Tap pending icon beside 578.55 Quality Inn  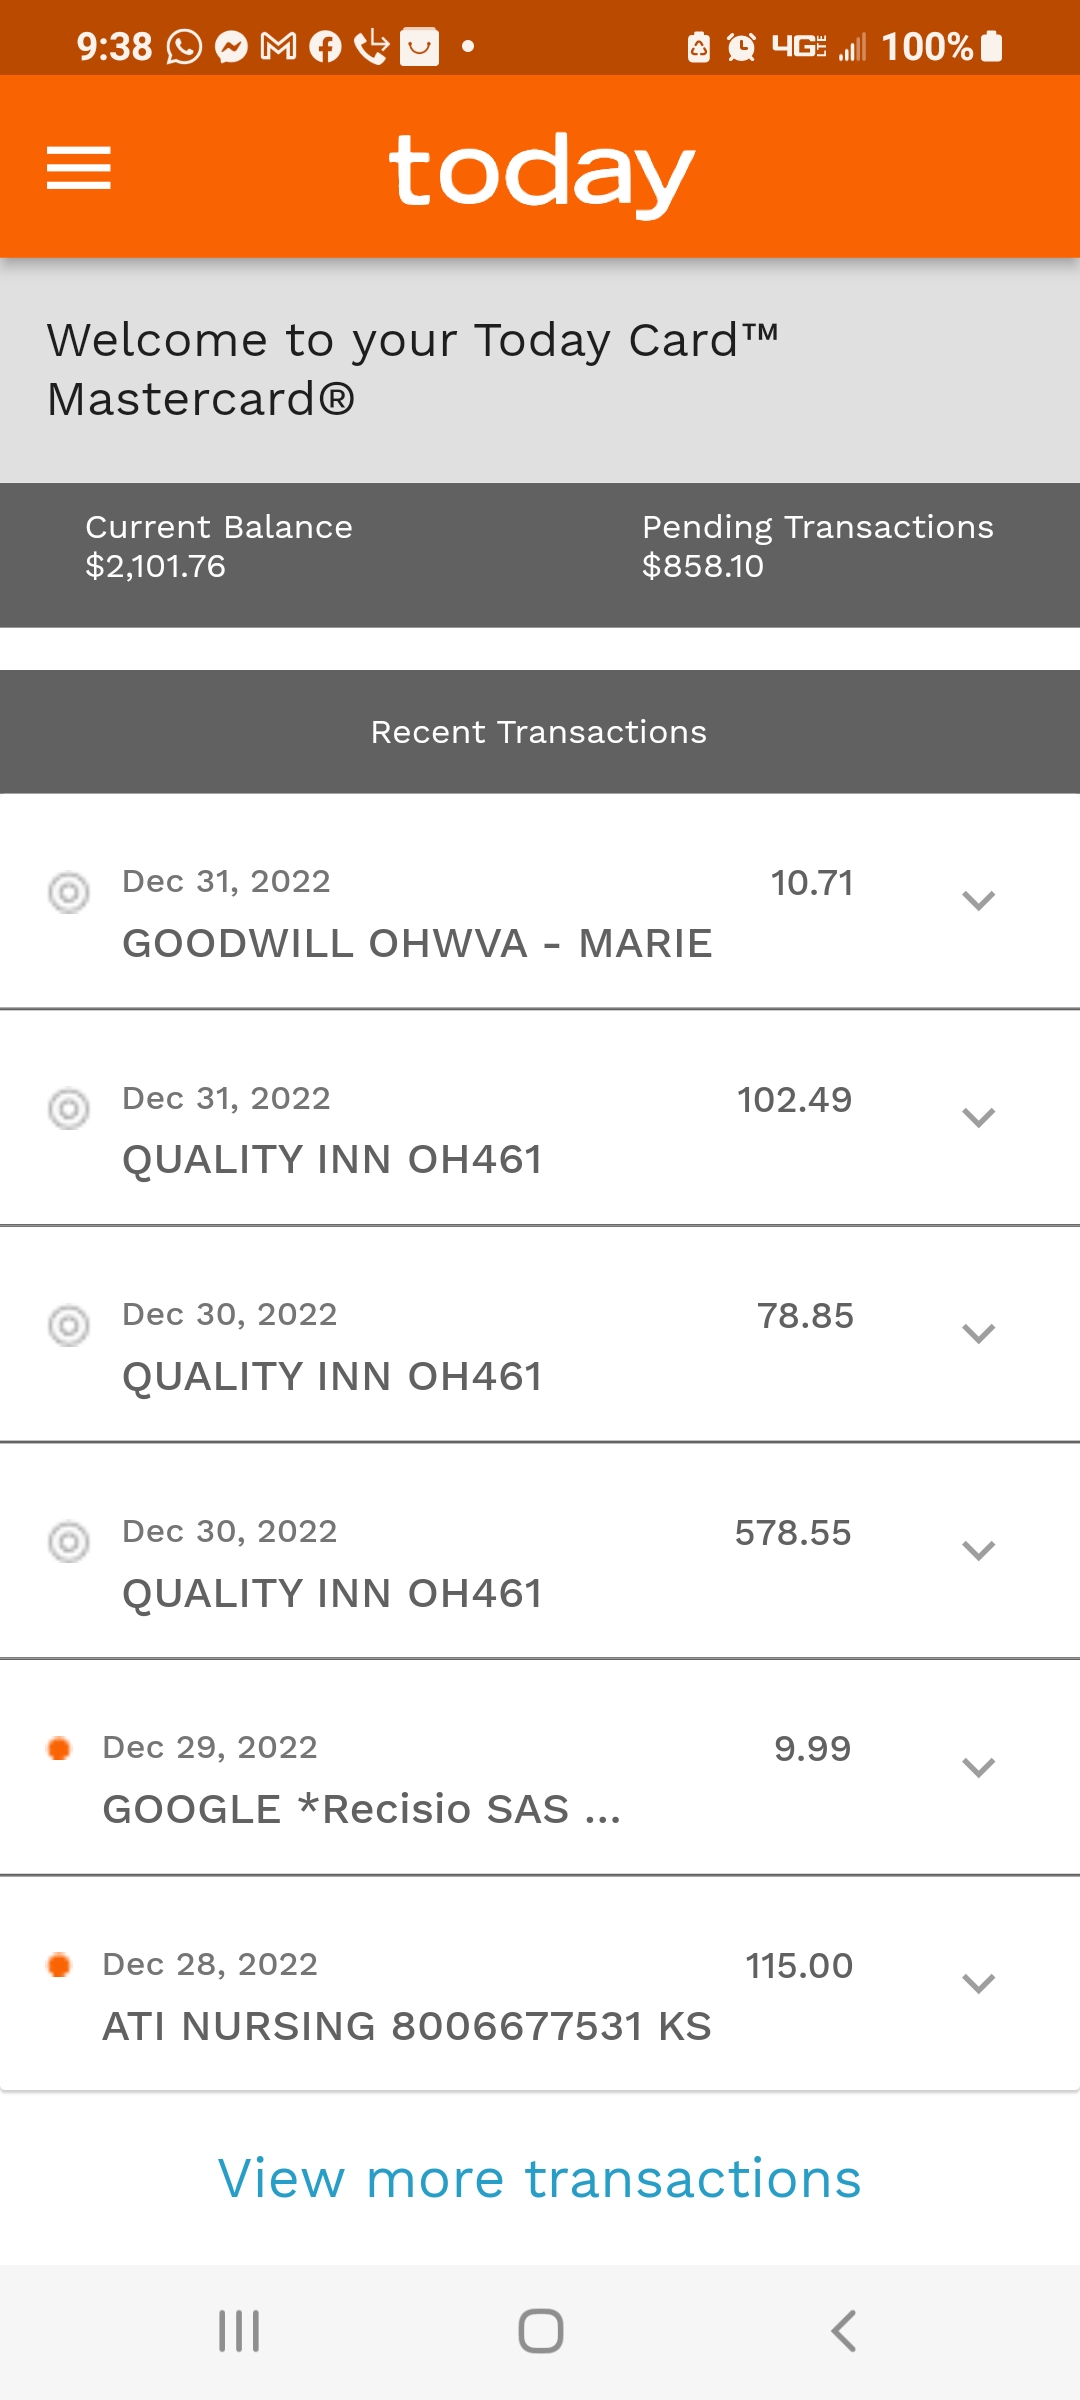69,1542
